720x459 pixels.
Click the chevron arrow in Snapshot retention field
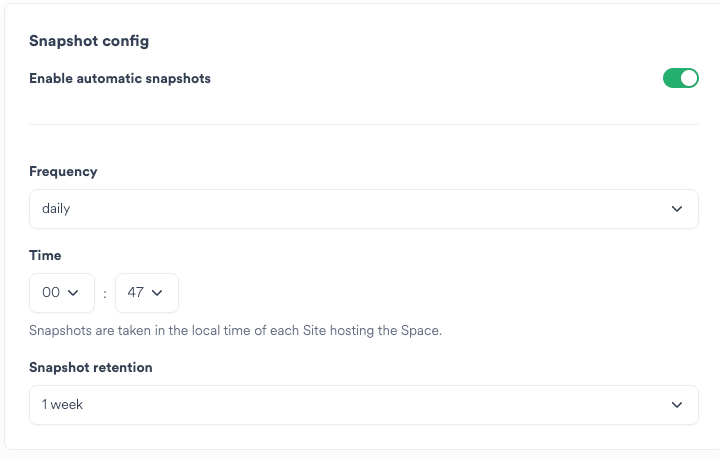click(x=678, y=405)
